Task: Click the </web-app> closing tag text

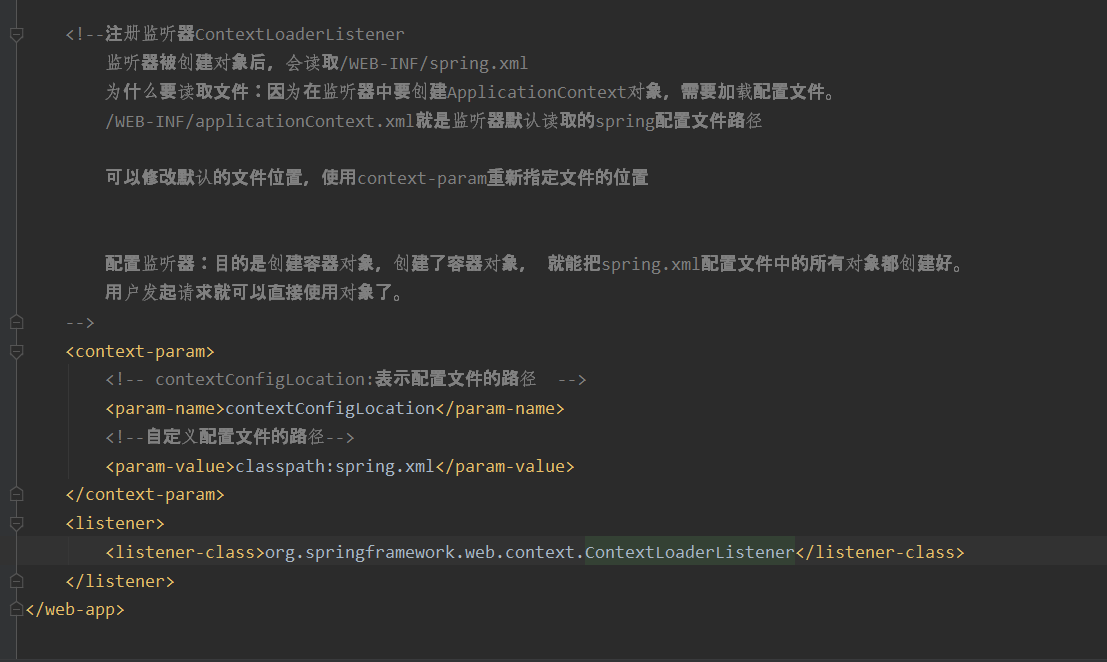Action: tap(75, 609)
